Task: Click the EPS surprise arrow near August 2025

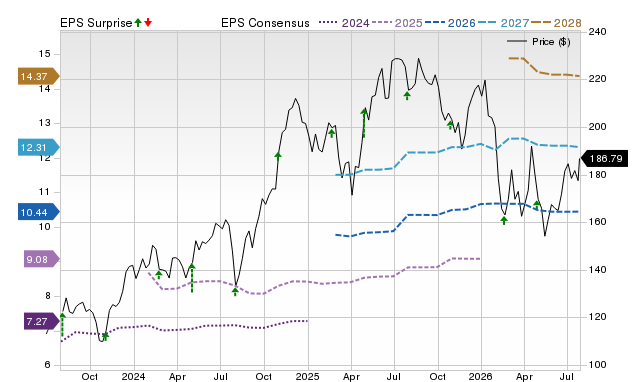Action: click(x=407, y=96)
